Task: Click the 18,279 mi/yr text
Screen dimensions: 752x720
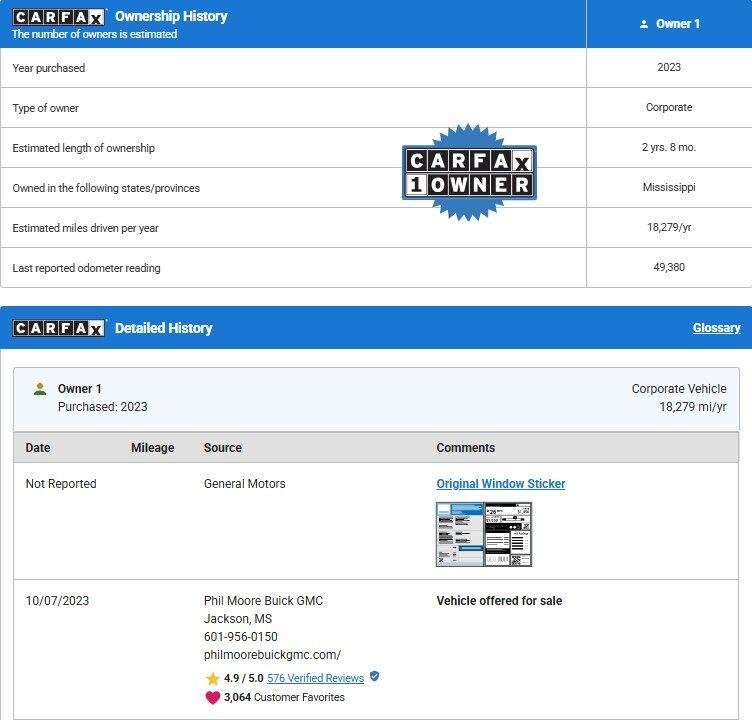Action: [x=693, y=407]
